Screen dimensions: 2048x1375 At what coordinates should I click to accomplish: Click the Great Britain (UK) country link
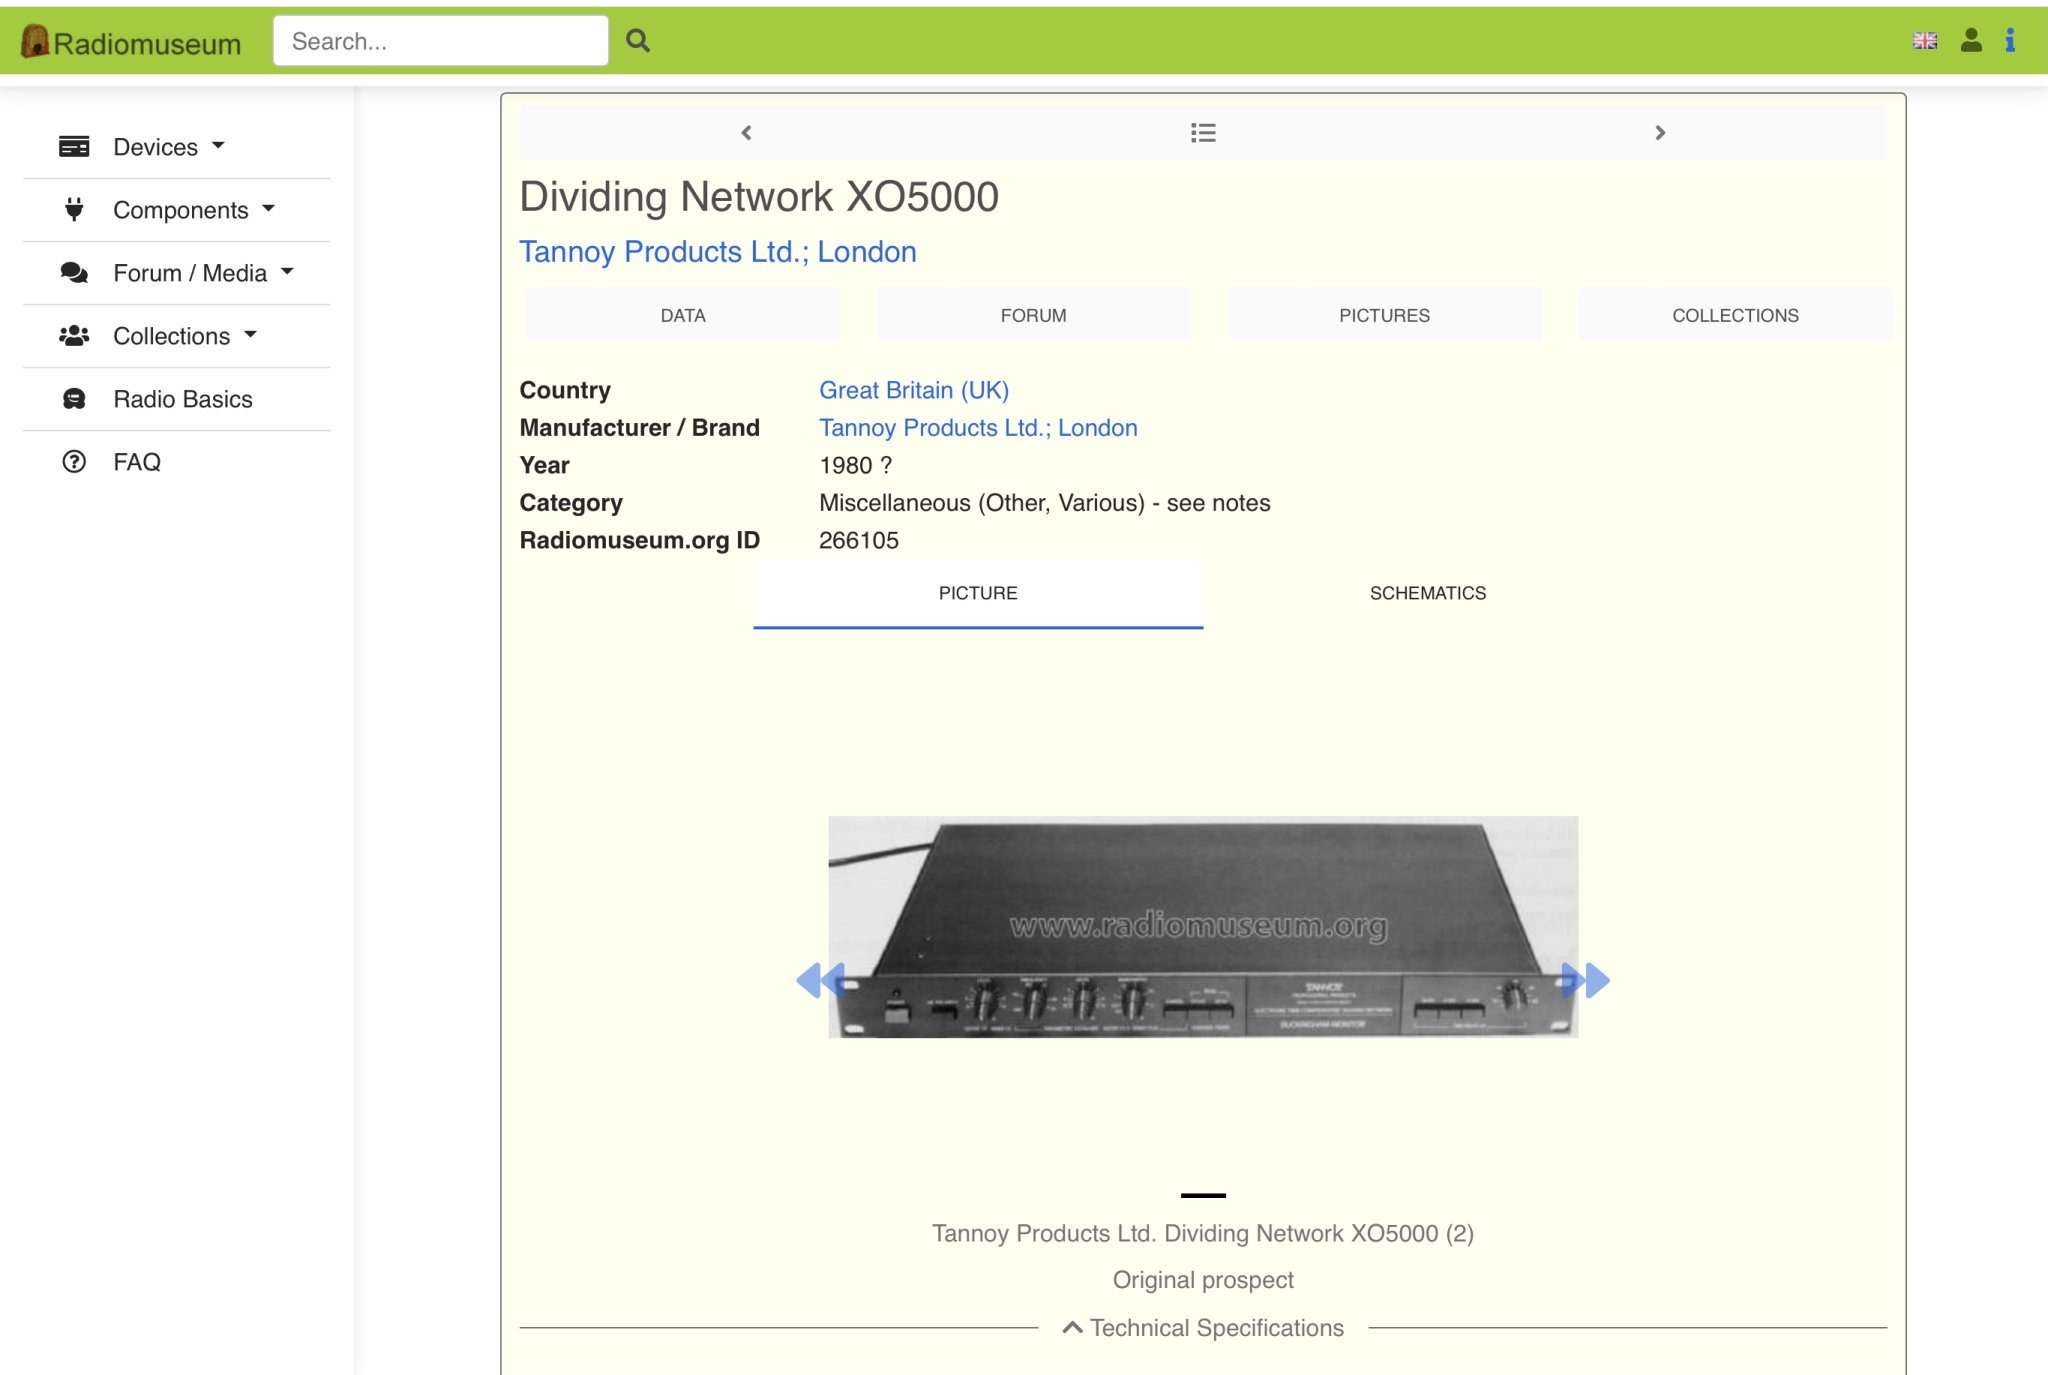pos(913,390)
